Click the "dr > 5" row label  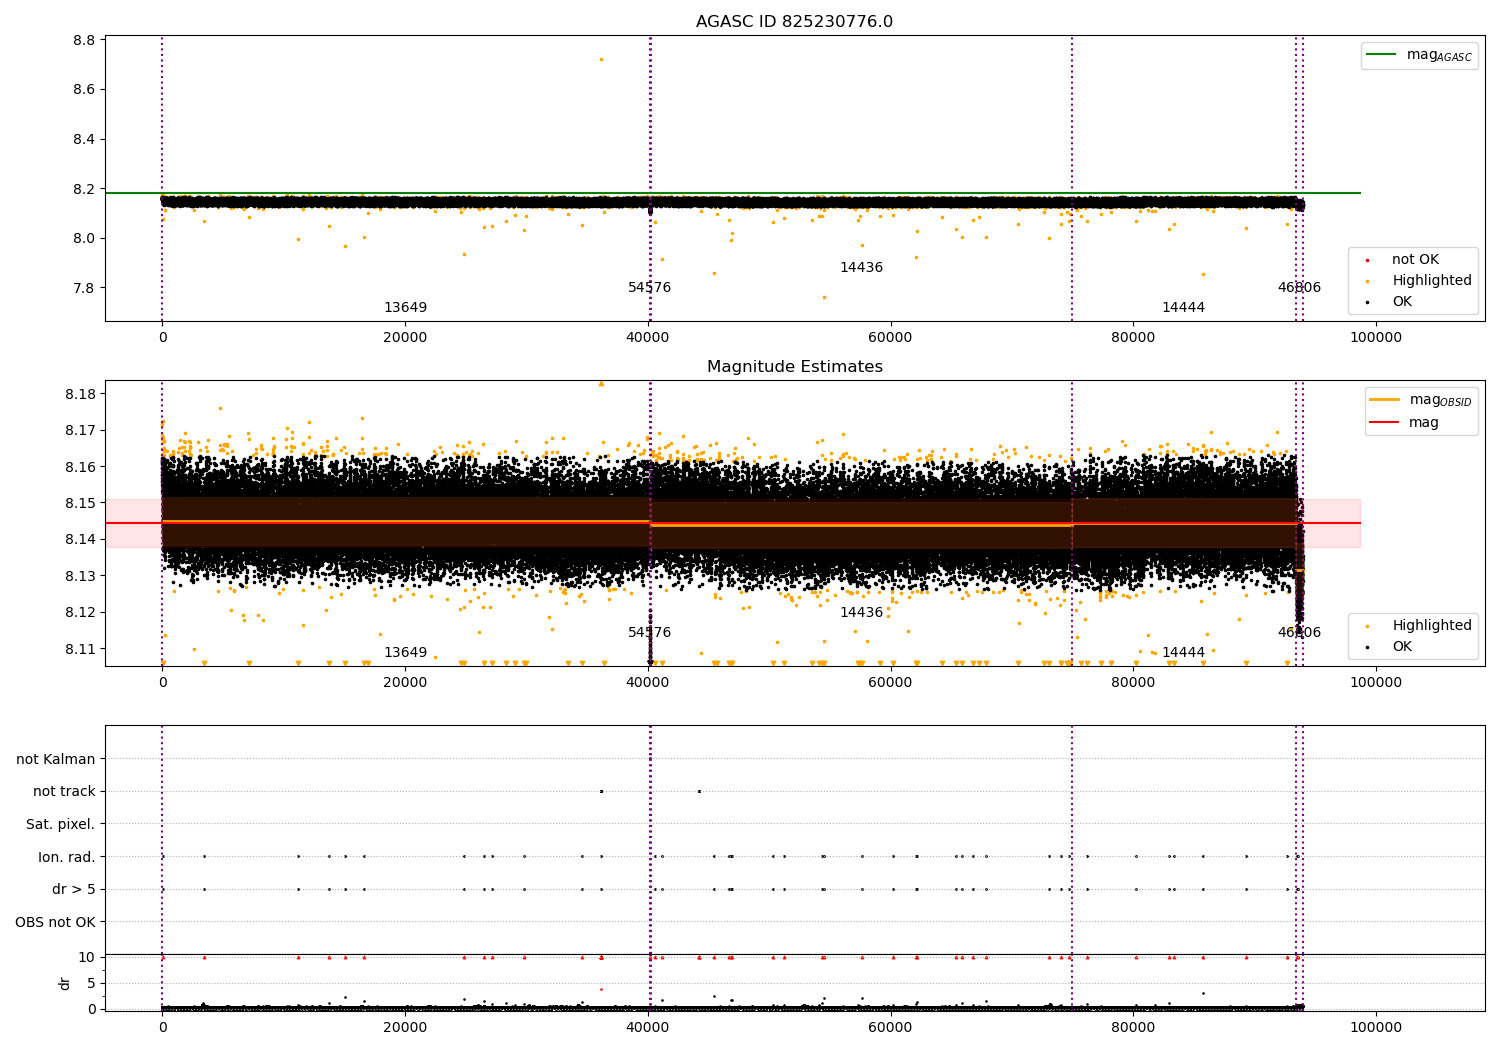pyautogui.click(x=74, y=889)
